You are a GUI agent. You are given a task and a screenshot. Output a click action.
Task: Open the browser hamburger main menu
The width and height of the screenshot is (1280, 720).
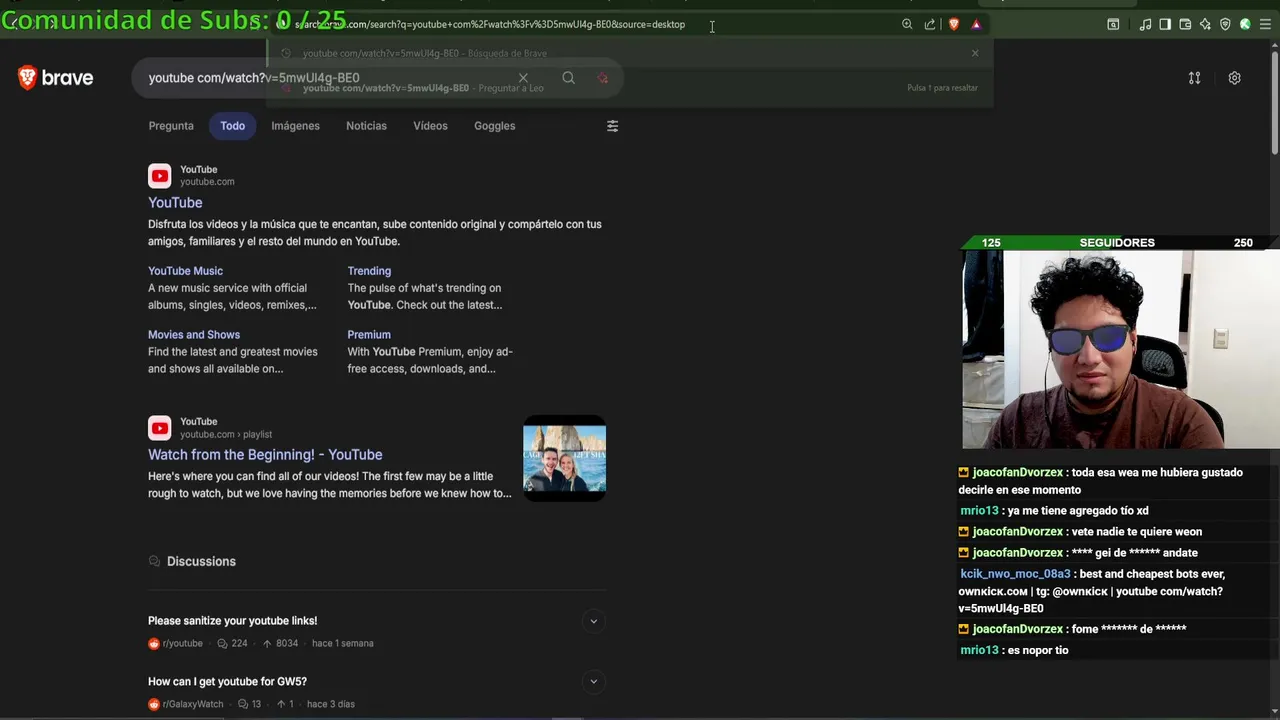pyautogui.click(x=1266, y=24)
